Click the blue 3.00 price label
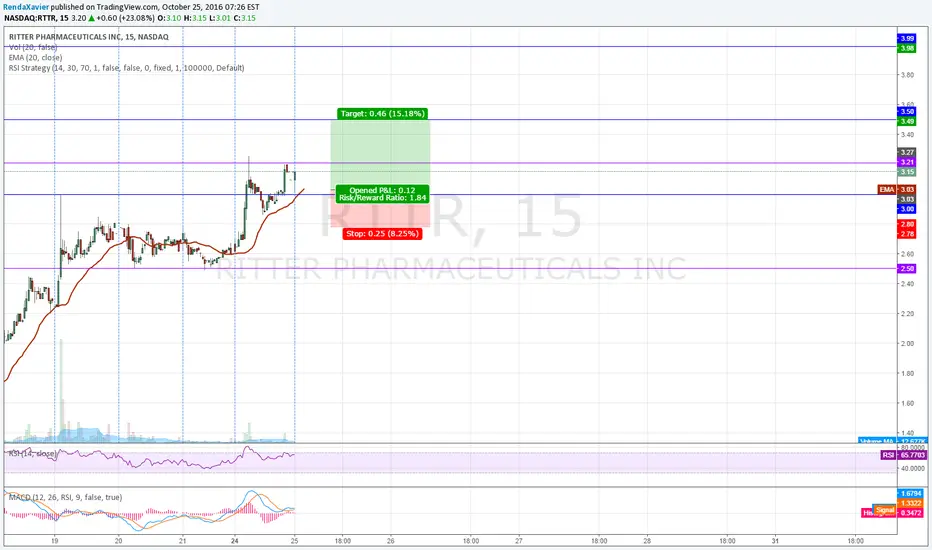 pyautogui.click(x=906, y=209)
